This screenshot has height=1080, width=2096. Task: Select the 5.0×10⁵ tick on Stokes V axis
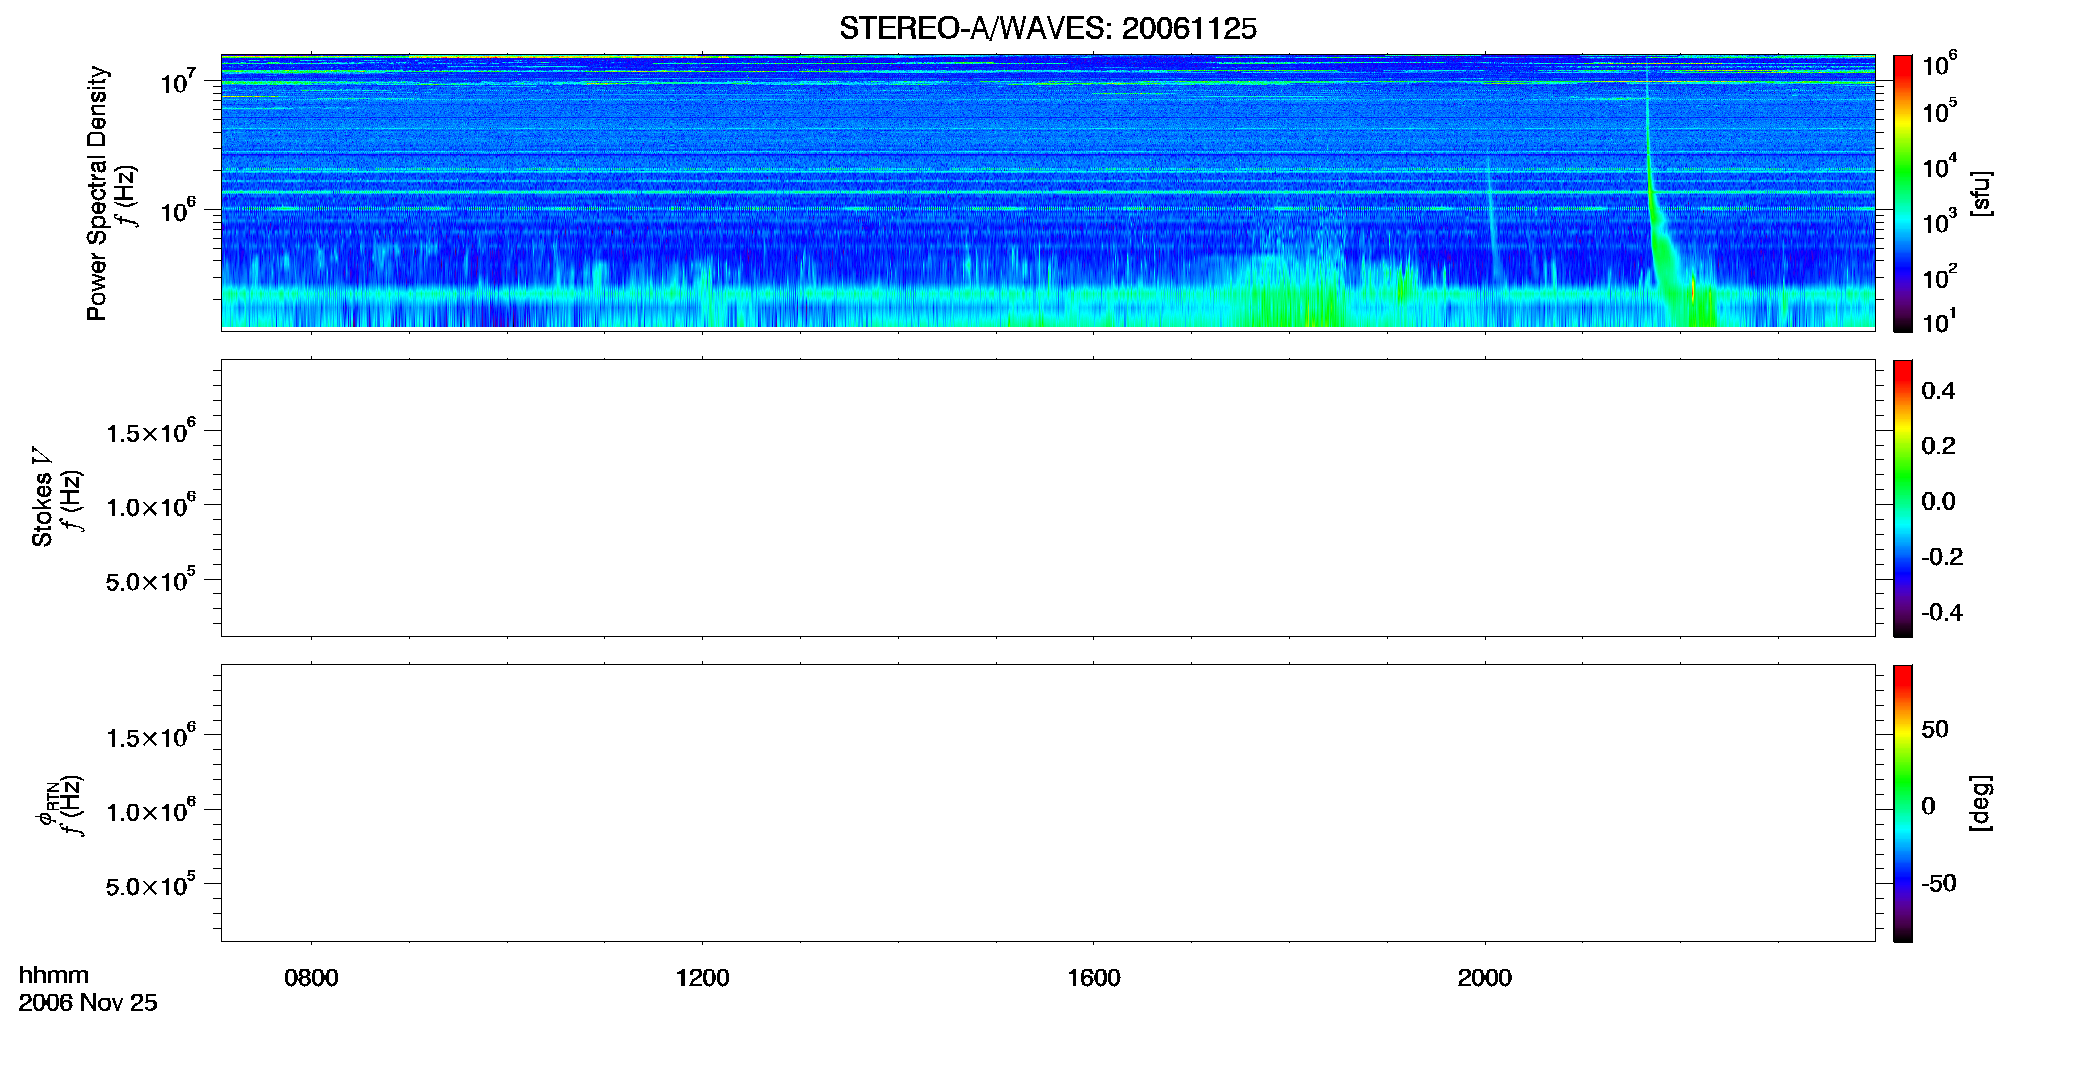151,580
